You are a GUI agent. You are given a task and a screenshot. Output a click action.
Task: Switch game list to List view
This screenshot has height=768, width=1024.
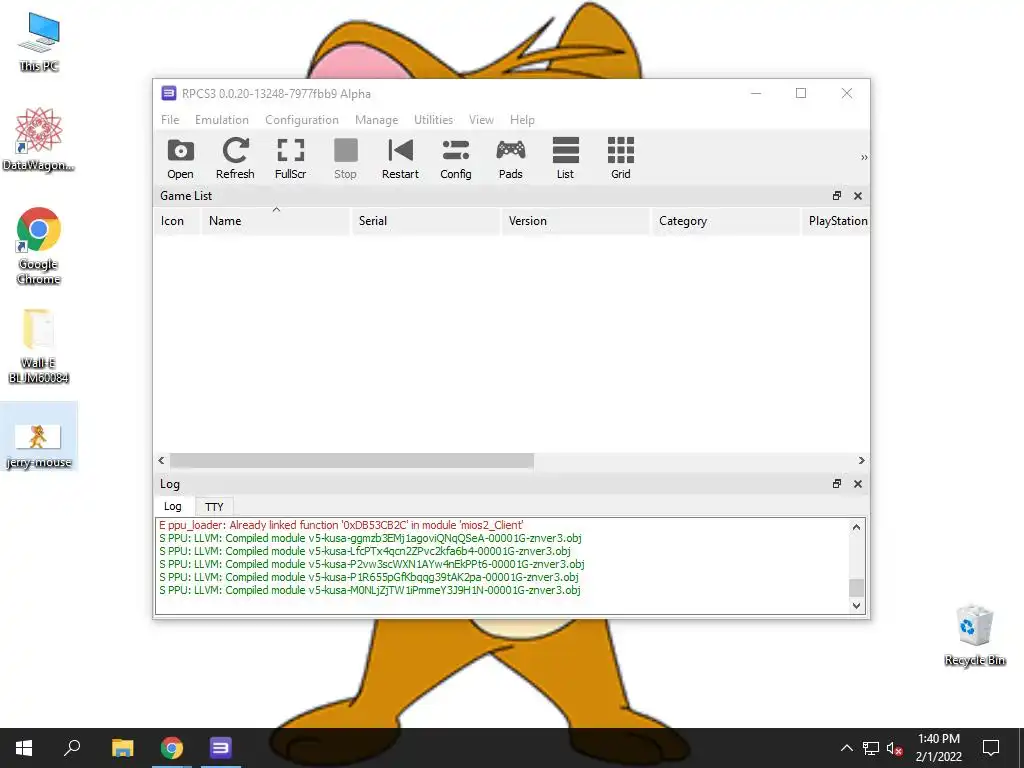coord(566,157)
